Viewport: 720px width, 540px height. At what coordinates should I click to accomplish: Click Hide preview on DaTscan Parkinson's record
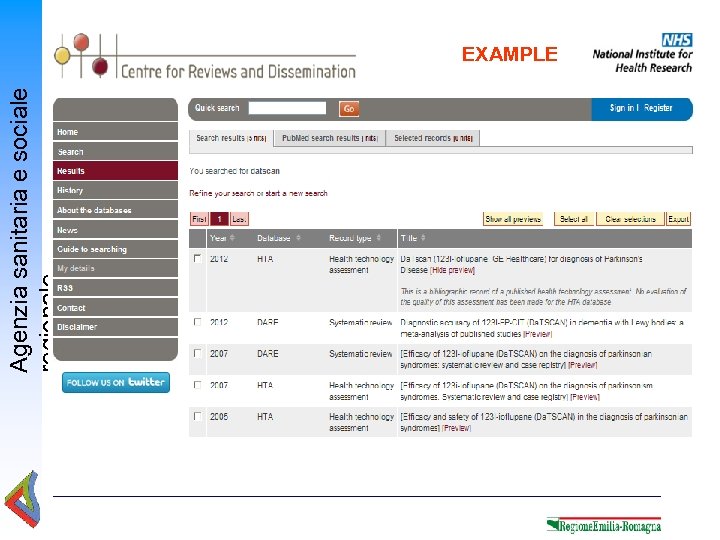[x=452, y=270]
